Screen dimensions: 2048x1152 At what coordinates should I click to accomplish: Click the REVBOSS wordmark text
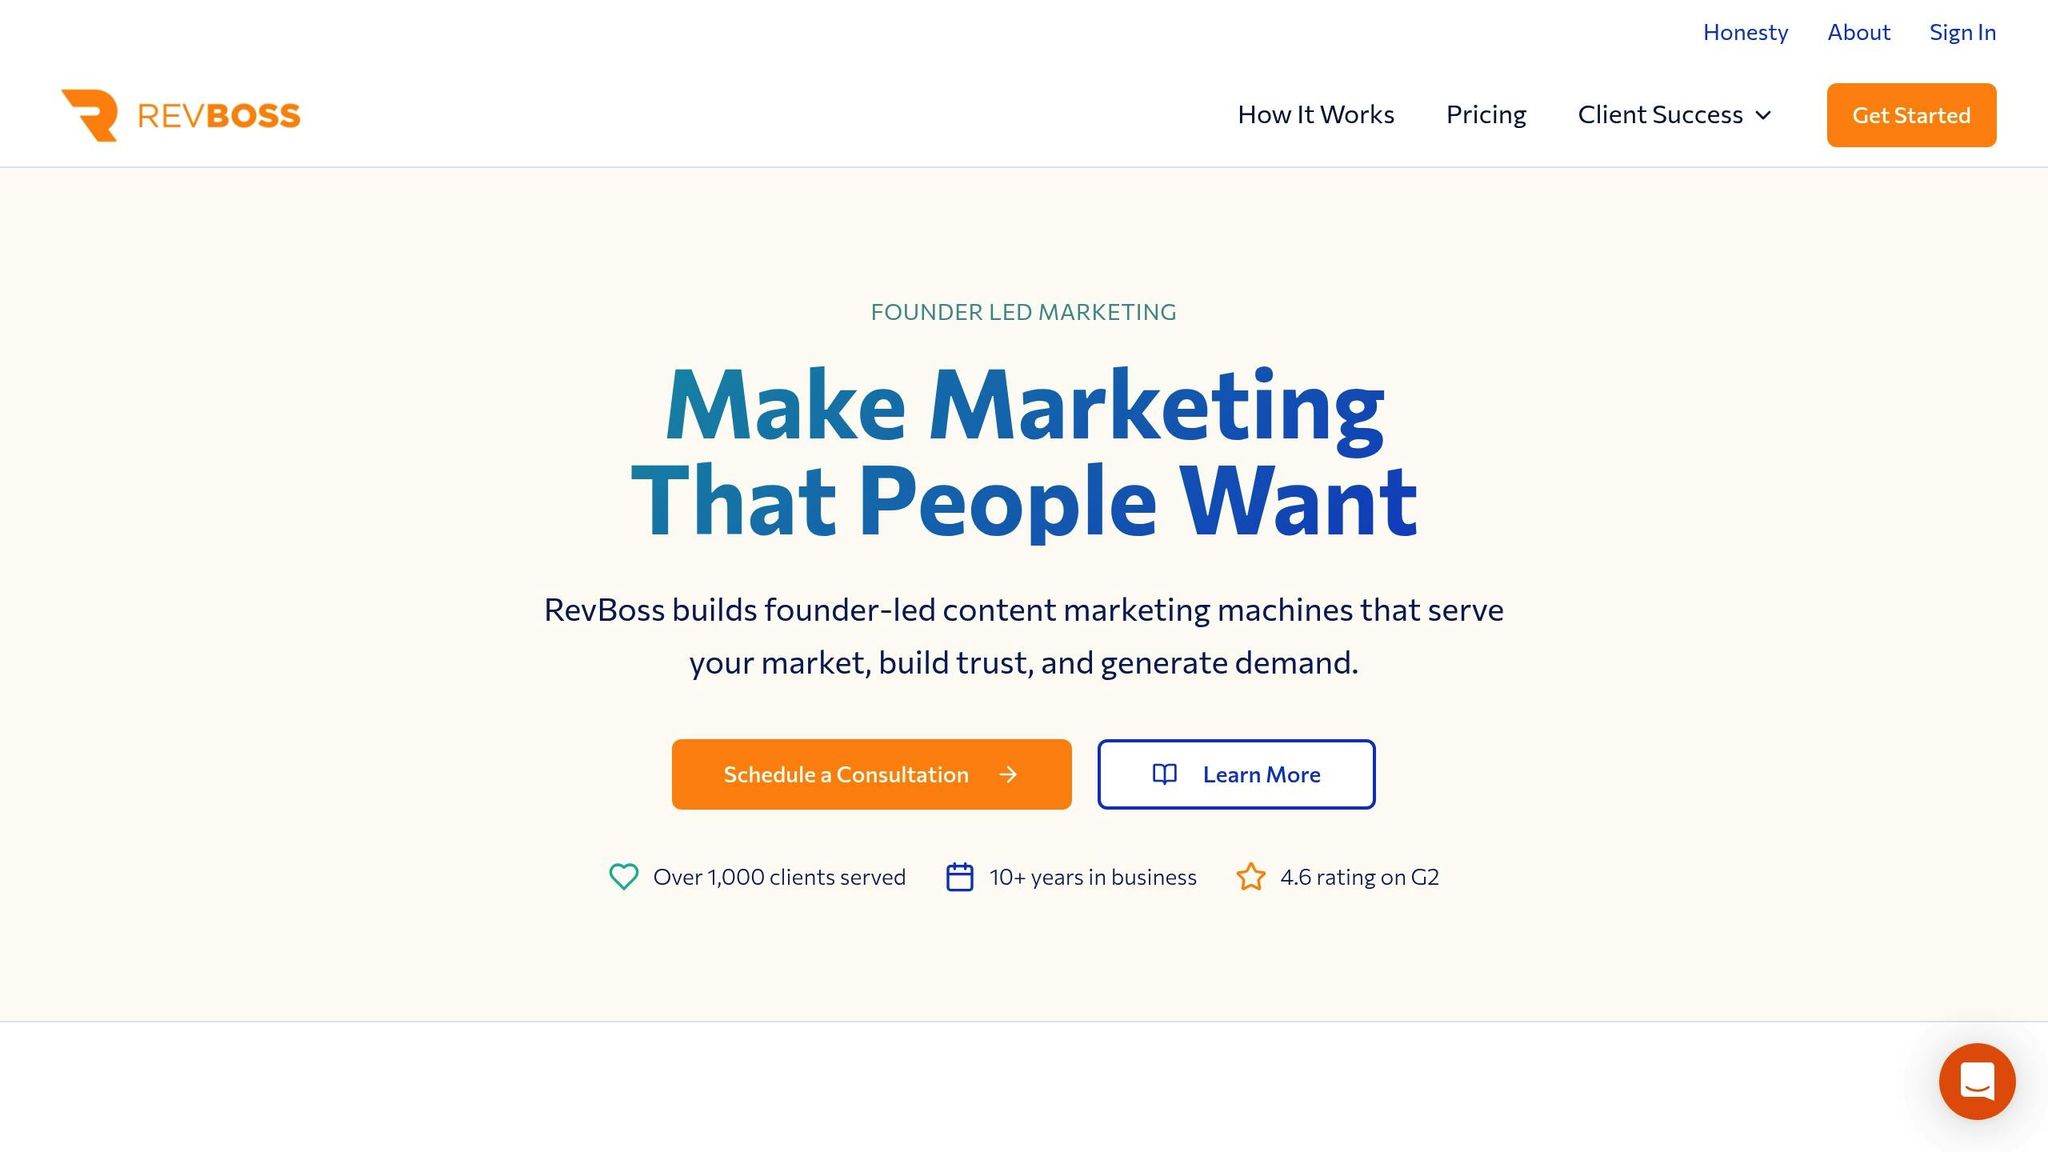click(x=219, y=116)
